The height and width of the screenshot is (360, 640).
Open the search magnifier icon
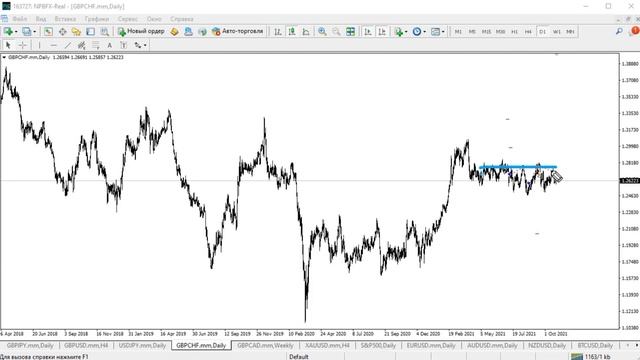[619, 31]
